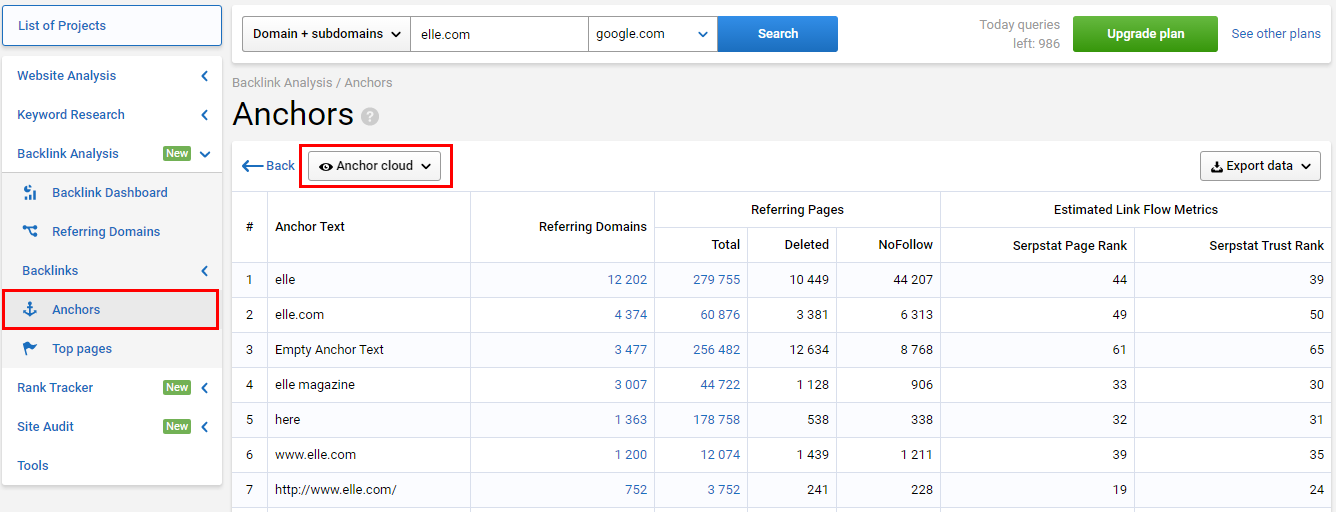Open Website Analysis in sidebar
1336x512 pixels.
[x=66, y=76]
